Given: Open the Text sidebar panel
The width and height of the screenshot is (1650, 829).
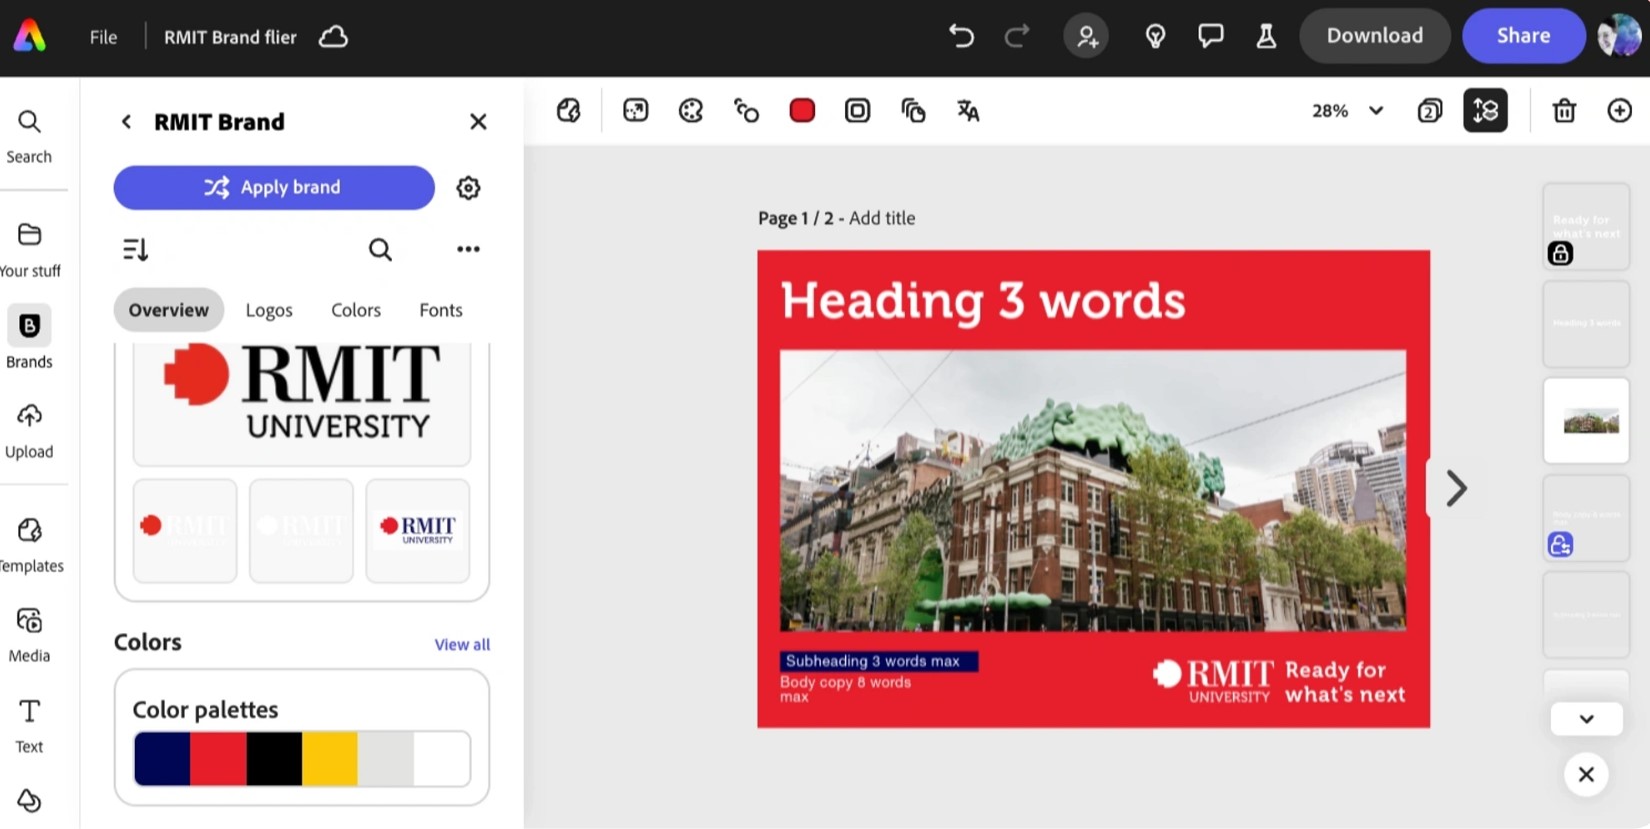Looking at the screenshot, I should pyautogui.click(x=29, y=726).
